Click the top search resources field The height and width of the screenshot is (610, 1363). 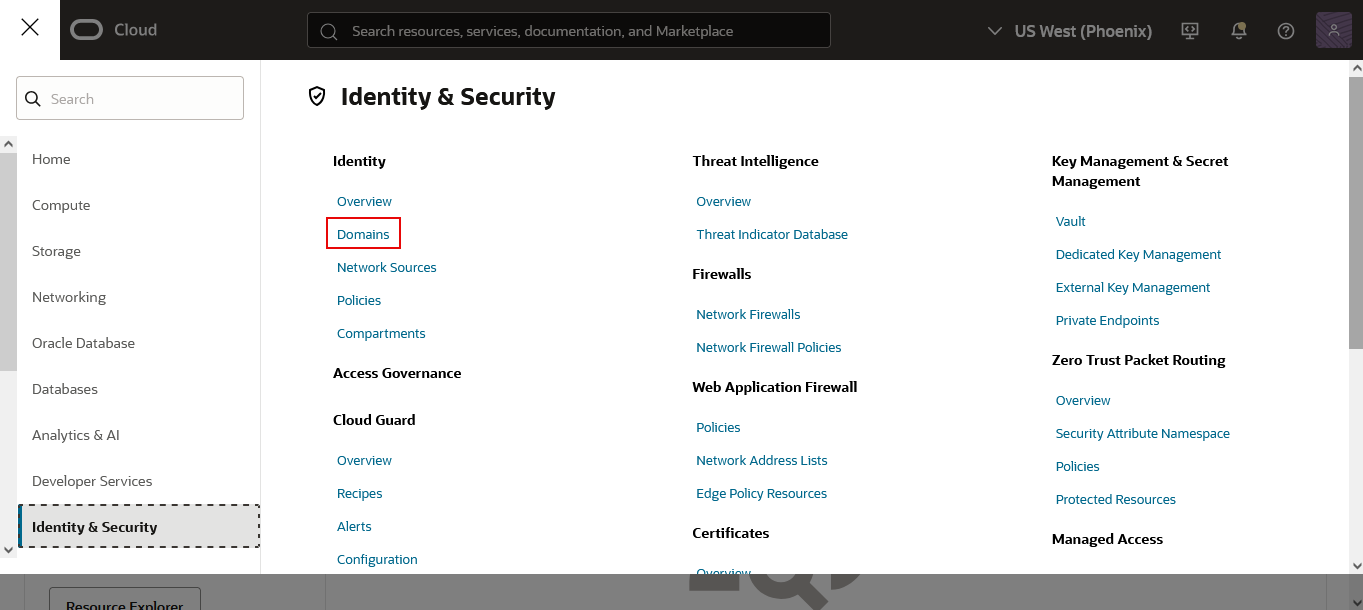tap(568, 31)
